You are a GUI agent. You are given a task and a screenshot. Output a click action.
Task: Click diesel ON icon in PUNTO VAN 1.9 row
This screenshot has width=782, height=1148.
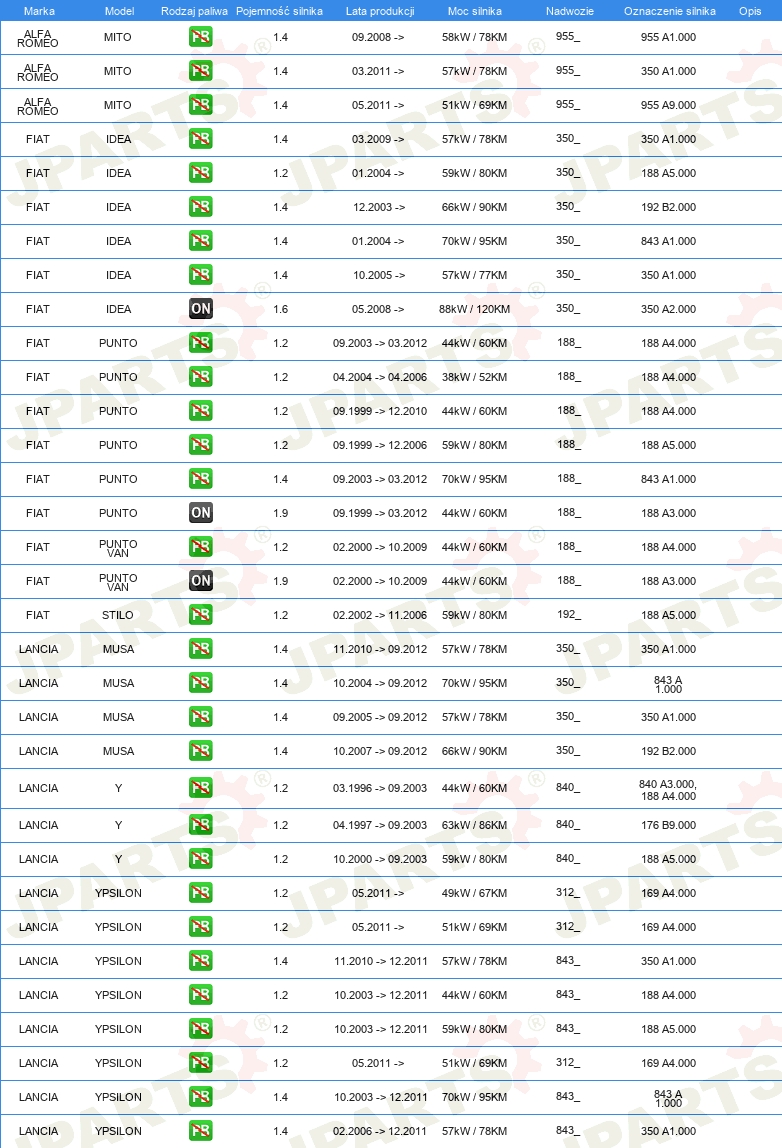[x=201, y=581]
